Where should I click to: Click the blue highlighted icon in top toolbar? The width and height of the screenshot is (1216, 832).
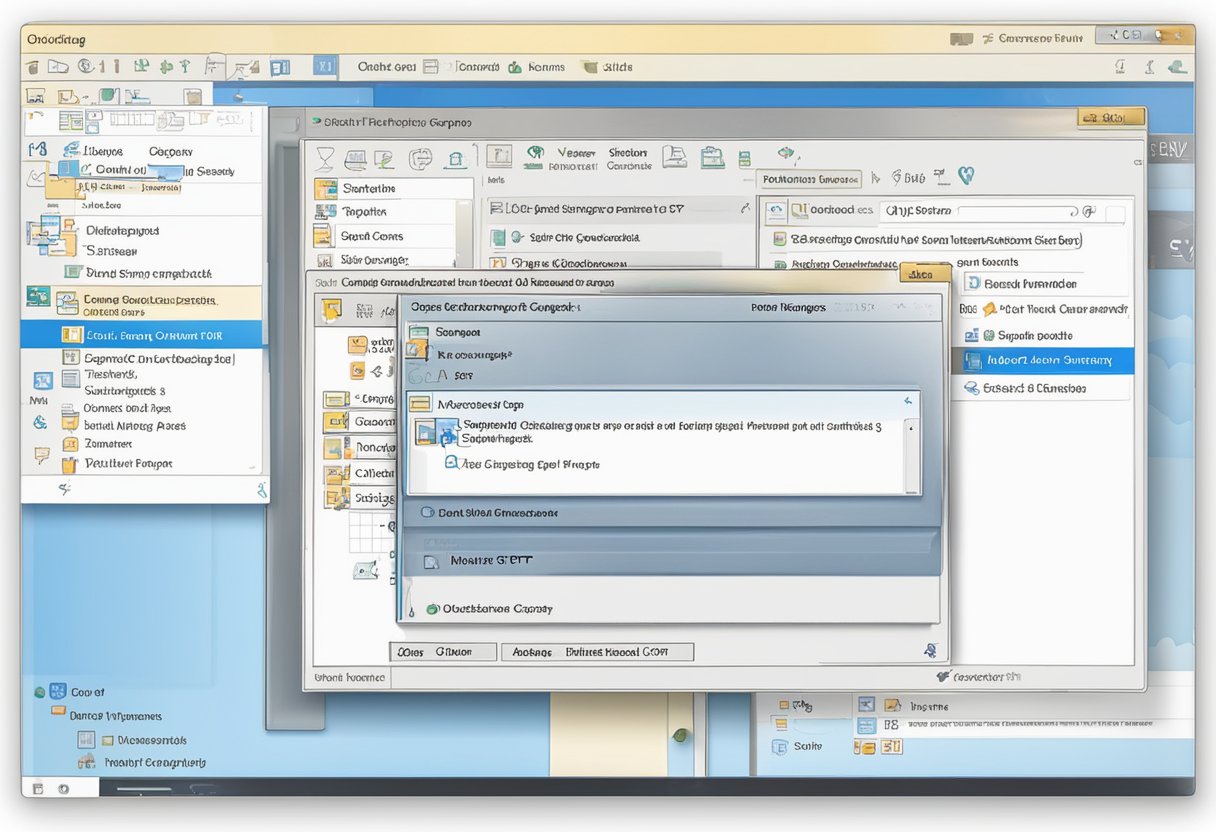coord(323,67)
